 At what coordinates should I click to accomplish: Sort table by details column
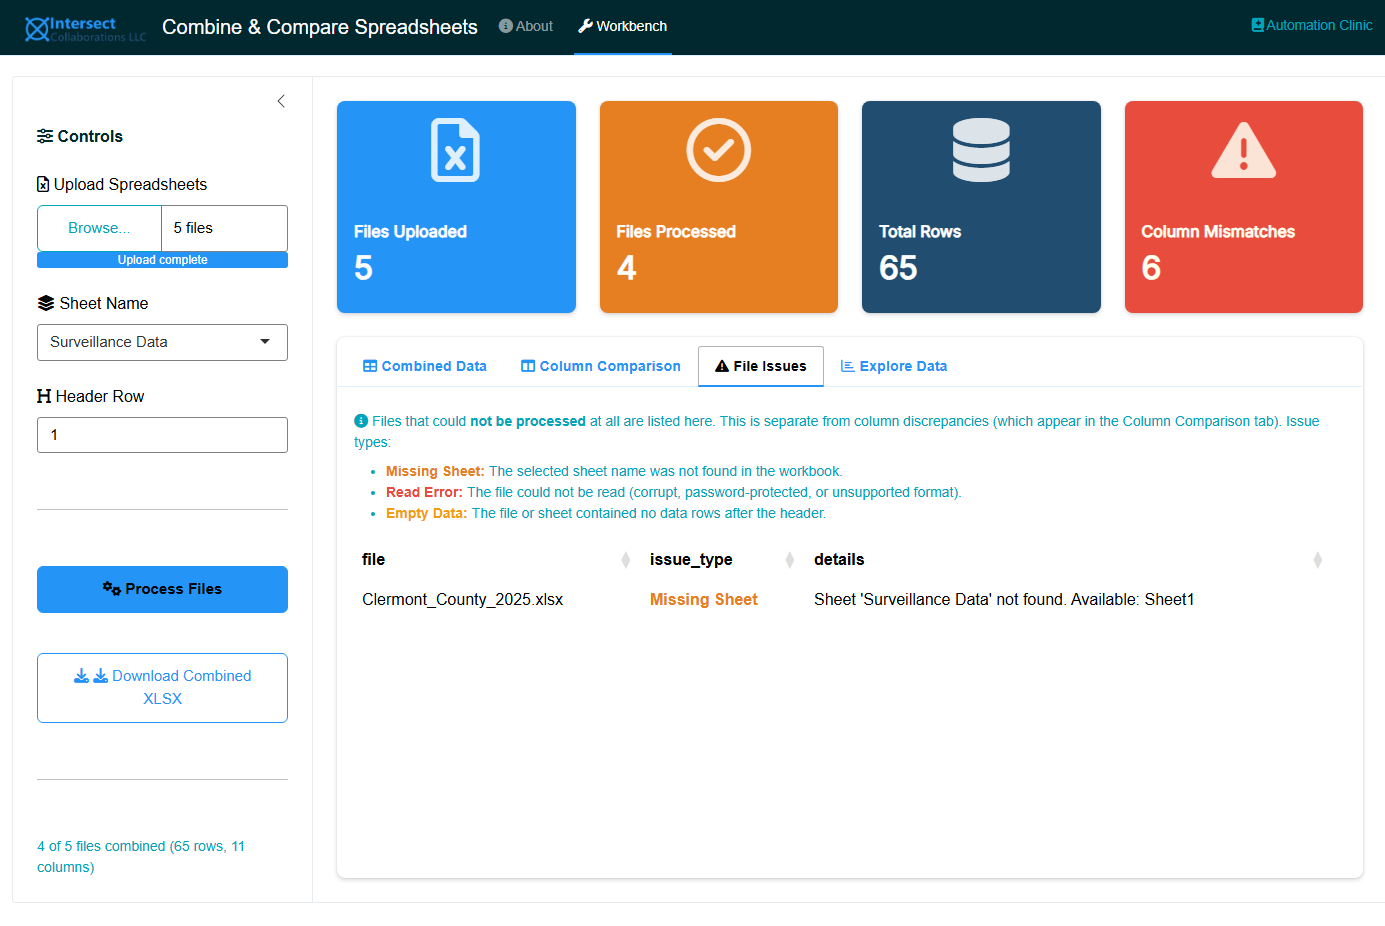click(1317, 560)
